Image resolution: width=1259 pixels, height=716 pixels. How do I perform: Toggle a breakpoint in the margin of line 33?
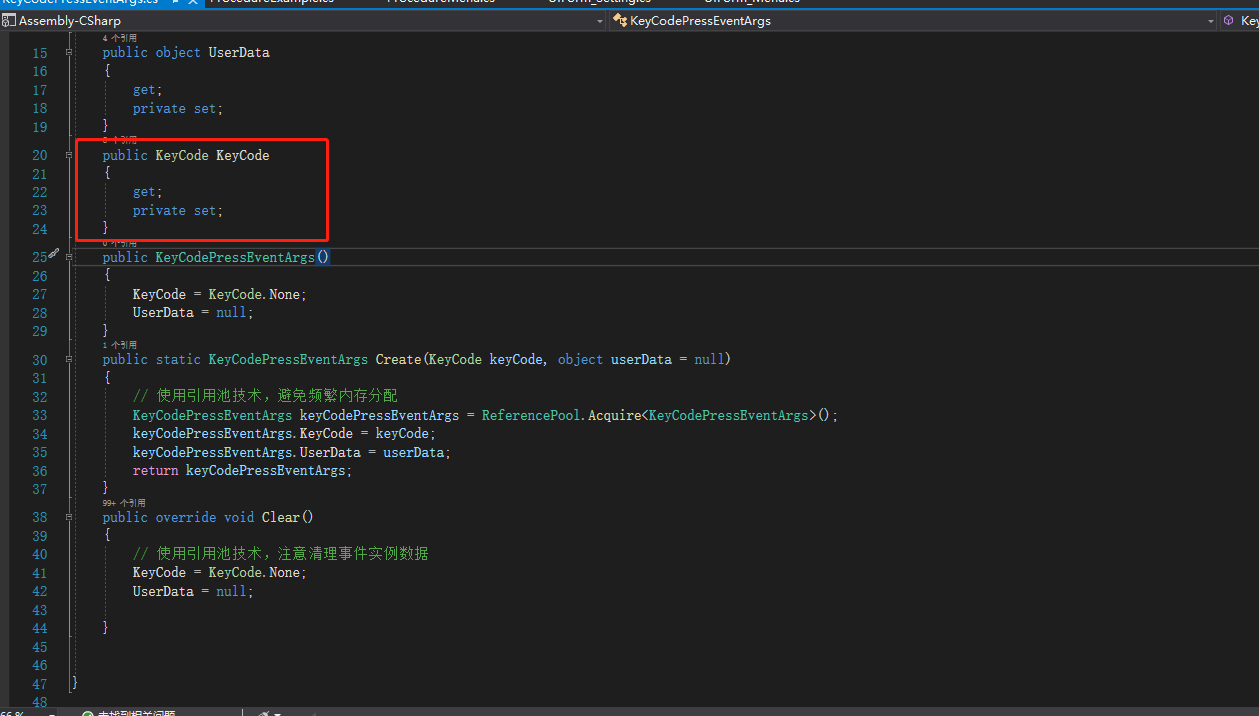12,414
